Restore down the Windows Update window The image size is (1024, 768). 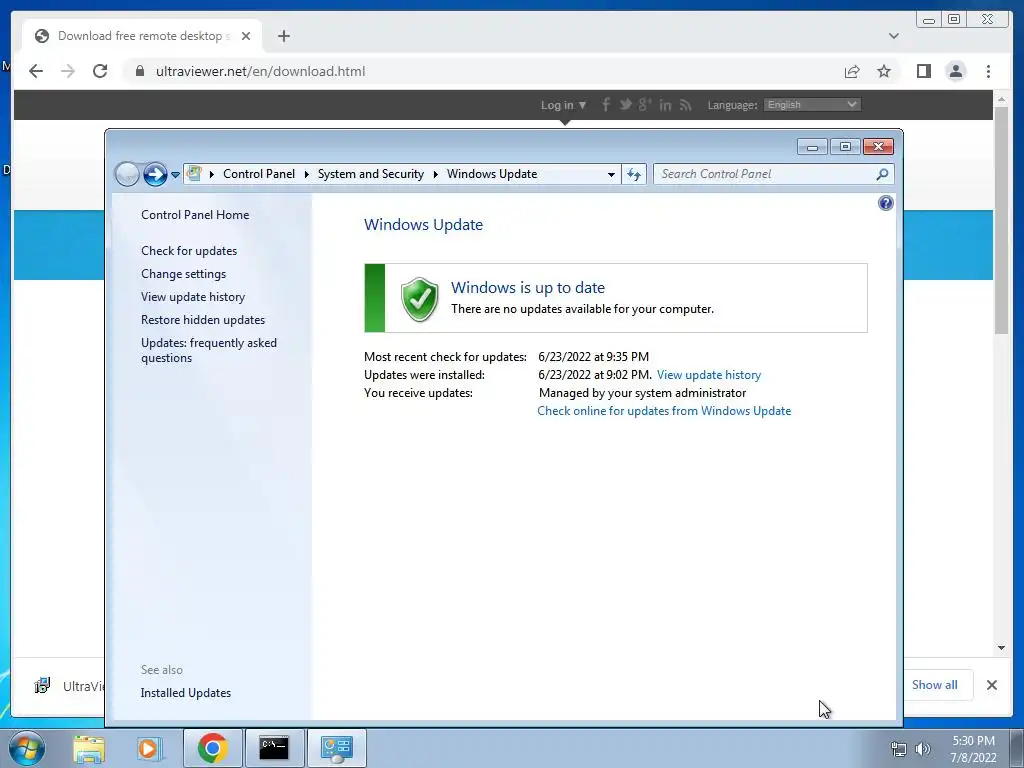[845, 146]
